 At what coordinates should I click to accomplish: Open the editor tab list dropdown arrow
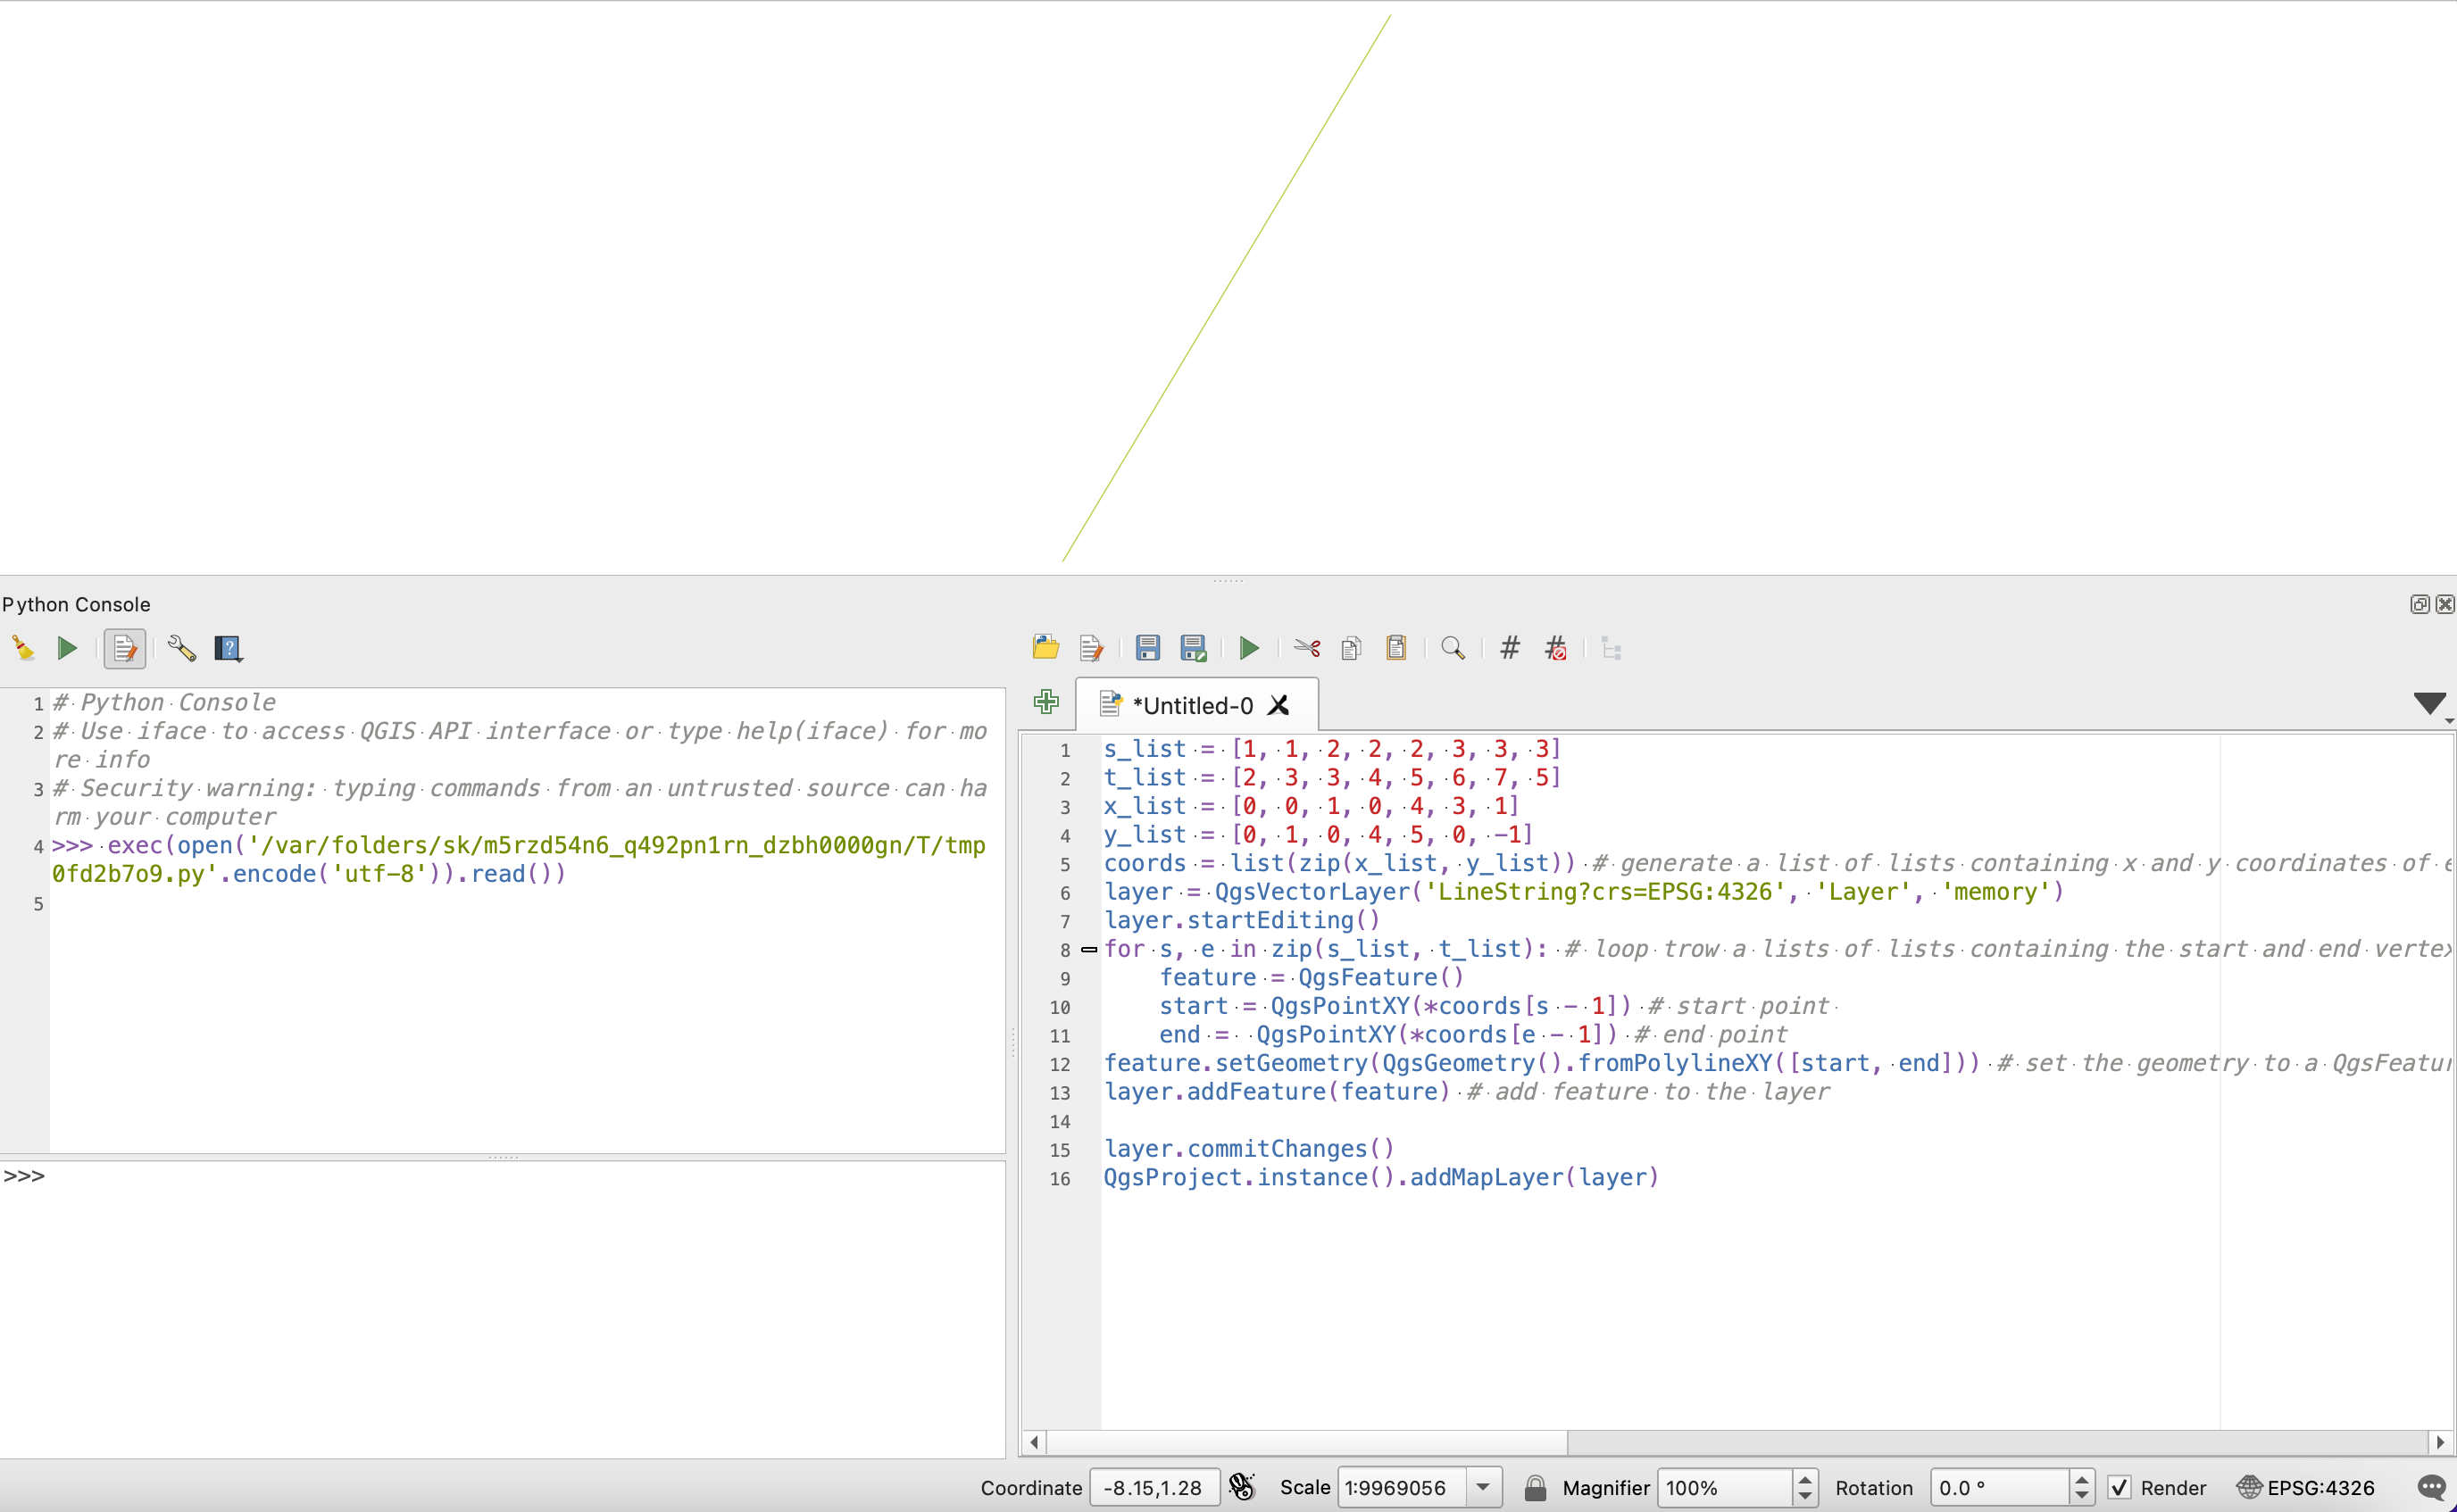tap(2430, 704)
